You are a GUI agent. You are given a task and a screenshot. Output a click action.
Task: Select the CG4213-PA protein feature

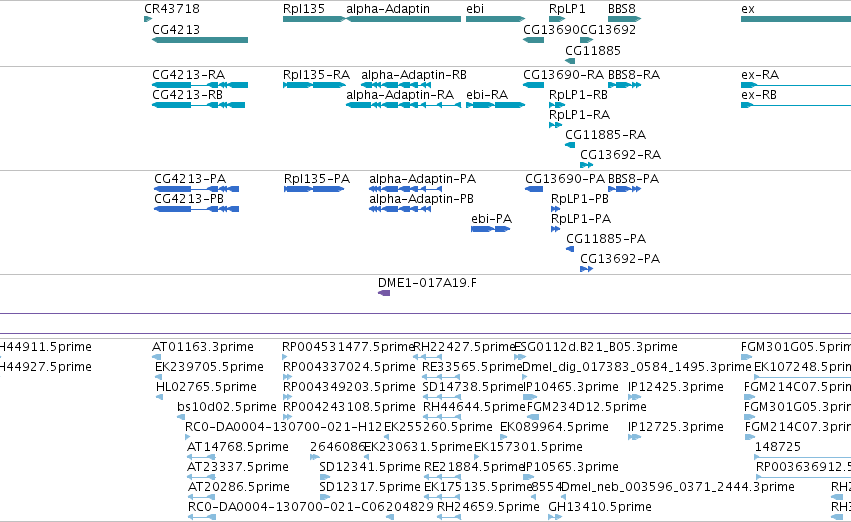click(x=196, y=189)
